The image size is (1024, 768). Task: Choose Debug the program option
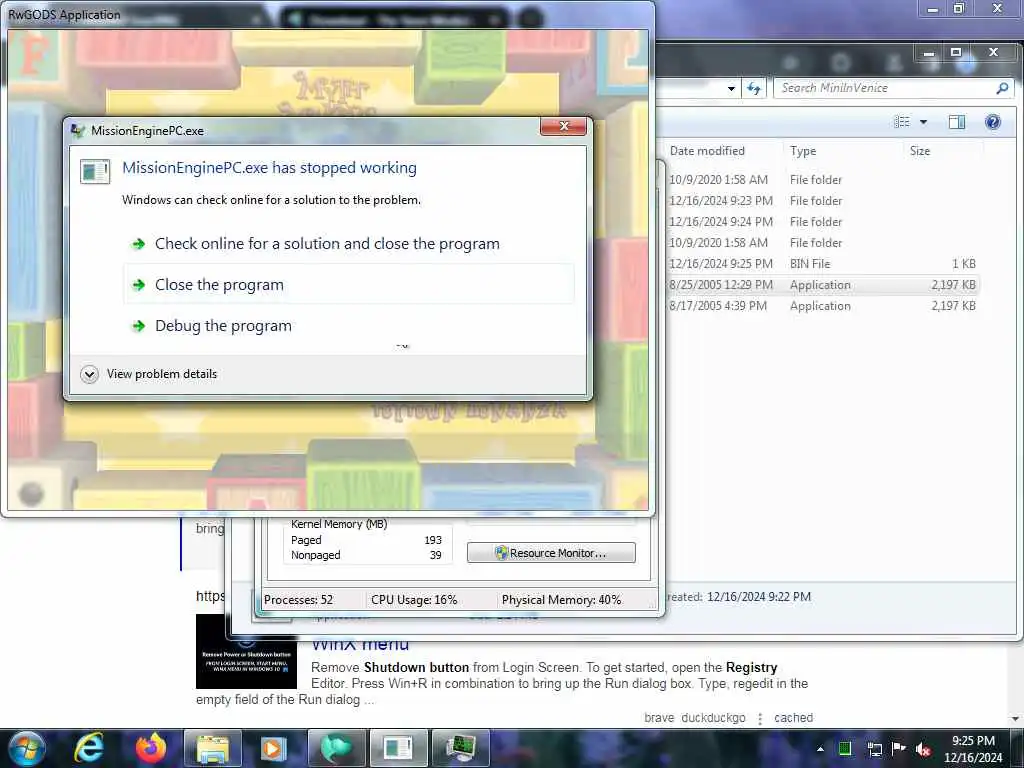[x=348, y=326]
